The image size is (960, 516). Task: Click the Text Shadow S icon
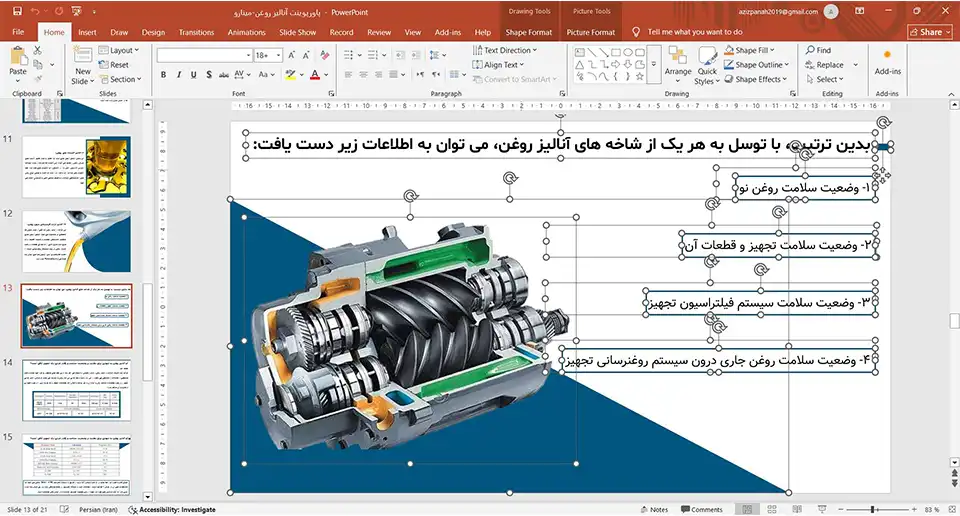[x=209, y=75]
